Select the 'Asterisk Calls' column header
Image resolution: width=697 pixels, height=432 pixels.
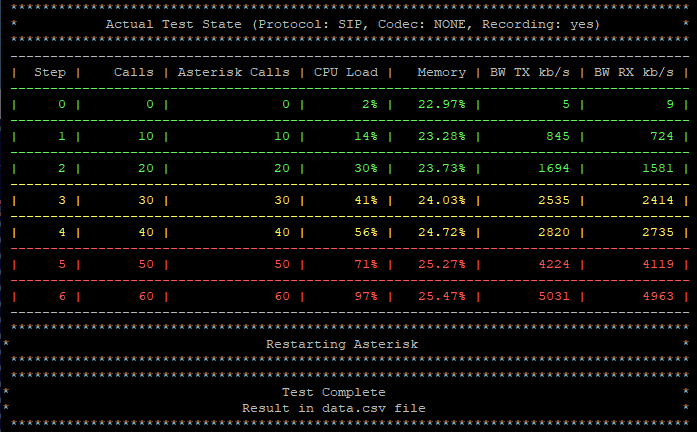[x=233, y=72]
